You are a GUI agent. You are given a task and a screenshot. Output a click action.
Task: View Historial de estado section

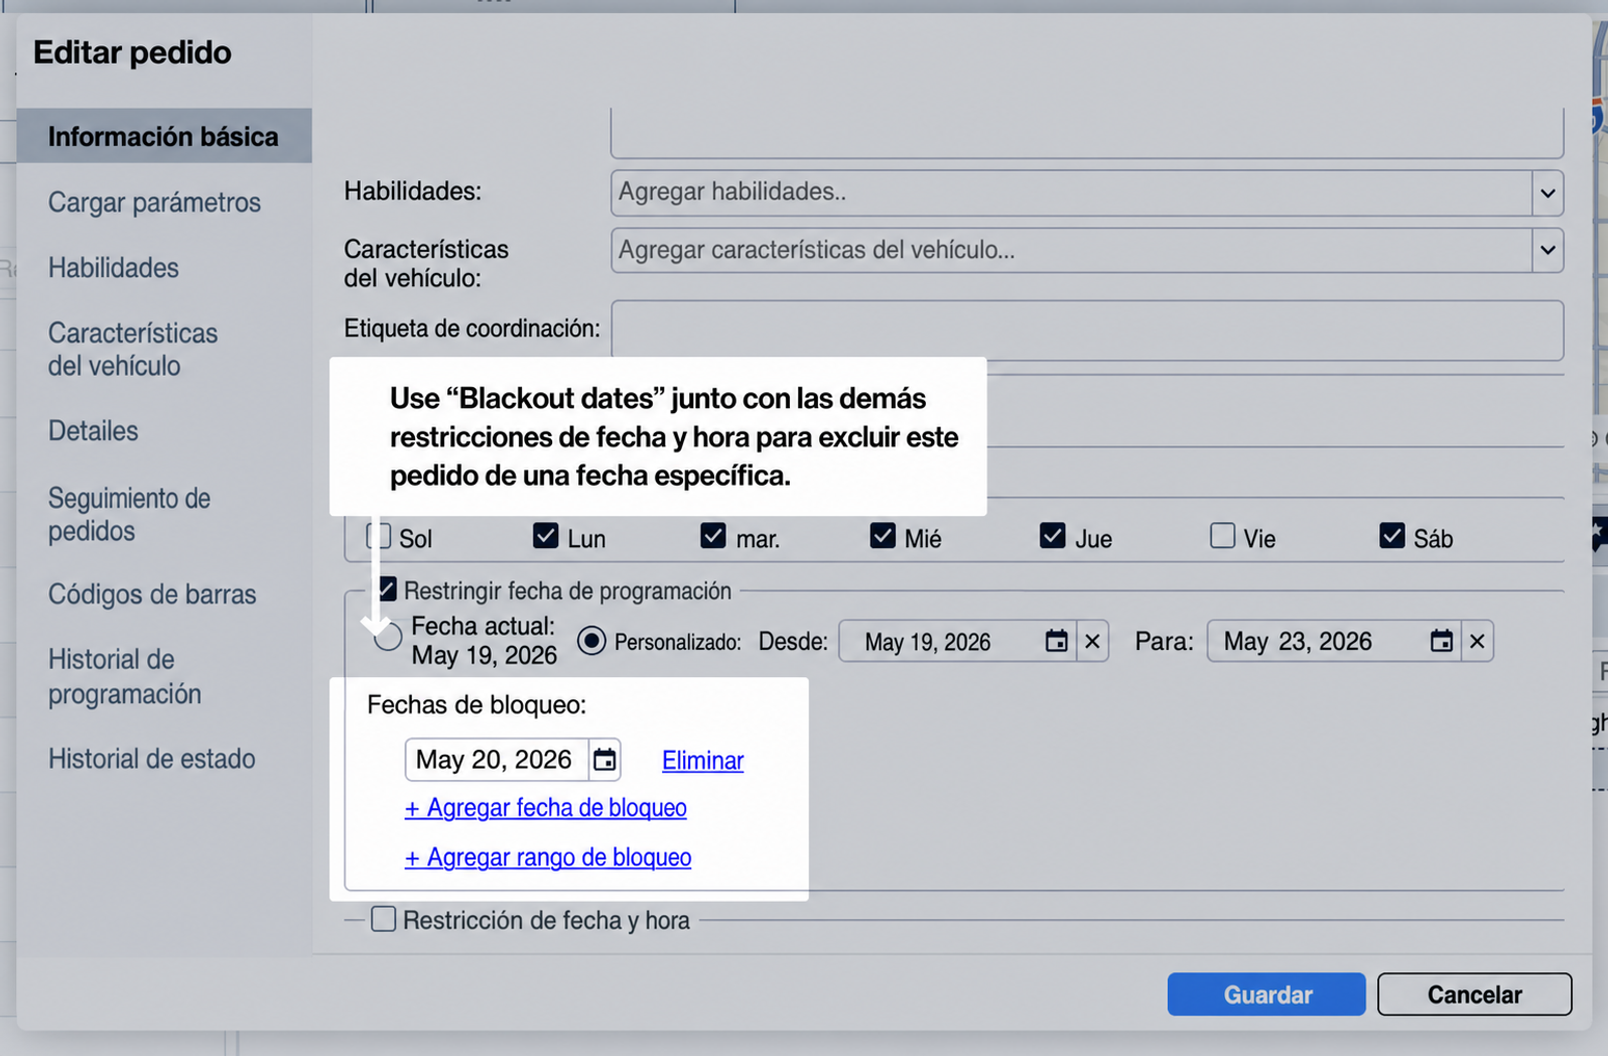[152, 759]
